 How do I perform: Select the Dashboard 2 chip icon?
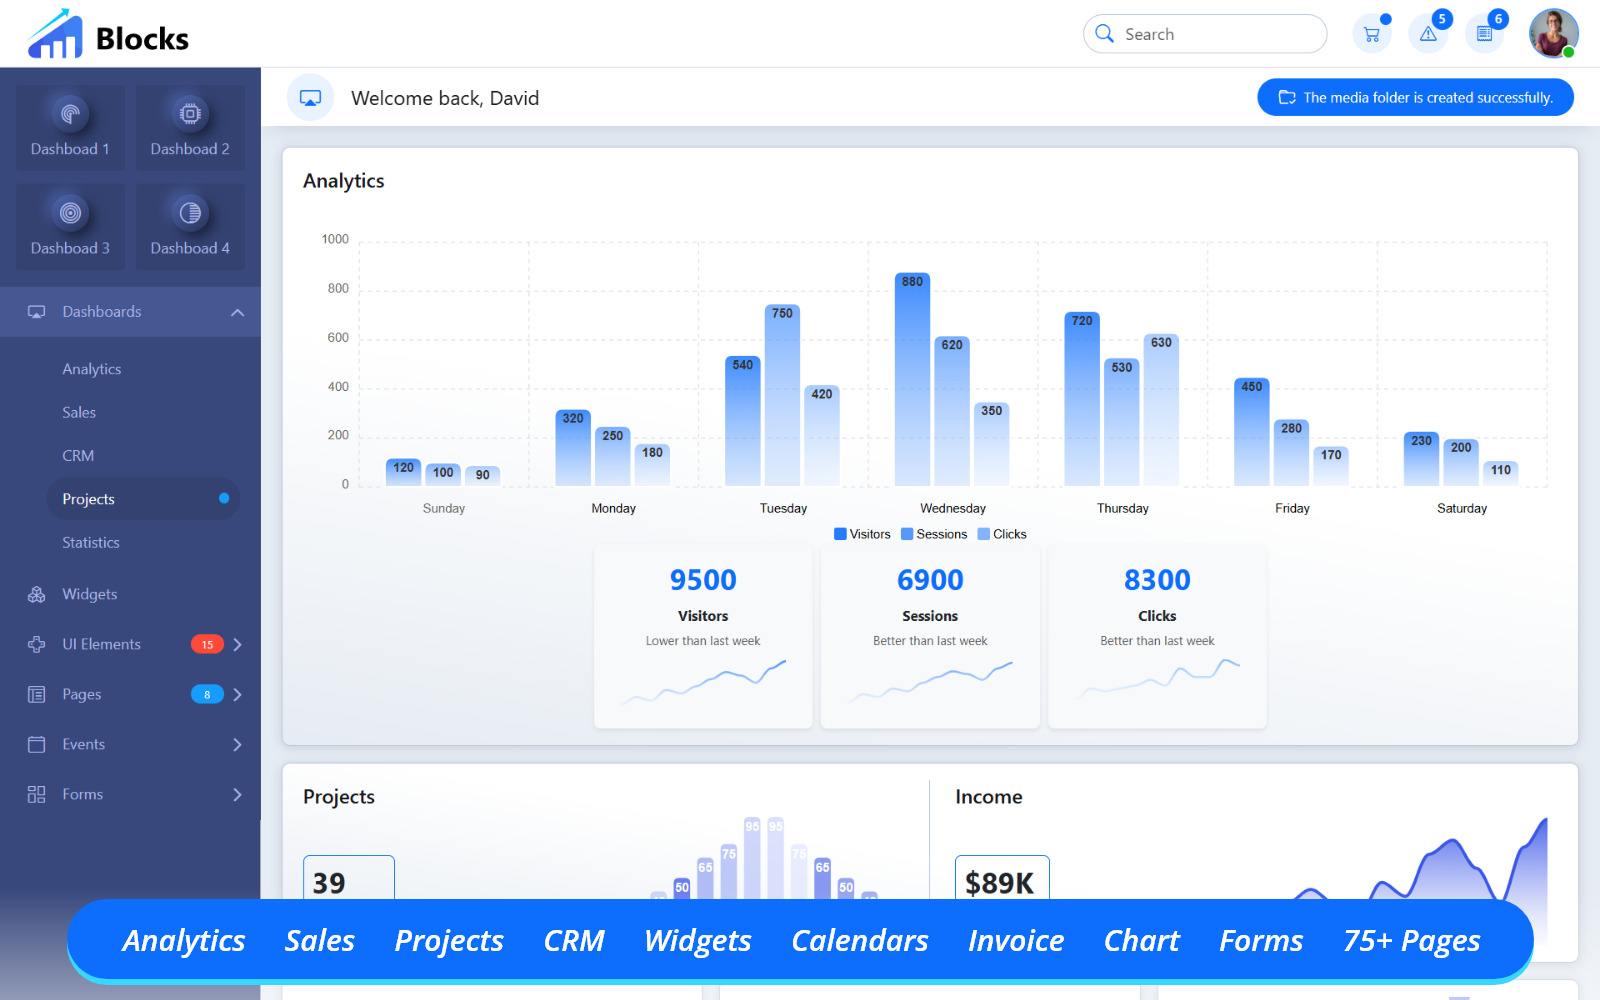point(190,113)
